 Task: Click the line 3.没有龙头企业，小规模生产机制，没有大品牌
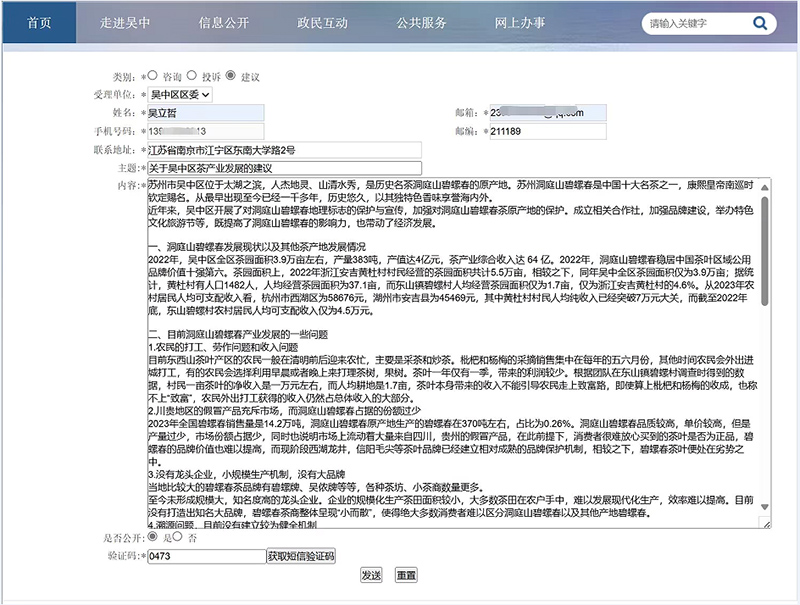tap(246, 474)
